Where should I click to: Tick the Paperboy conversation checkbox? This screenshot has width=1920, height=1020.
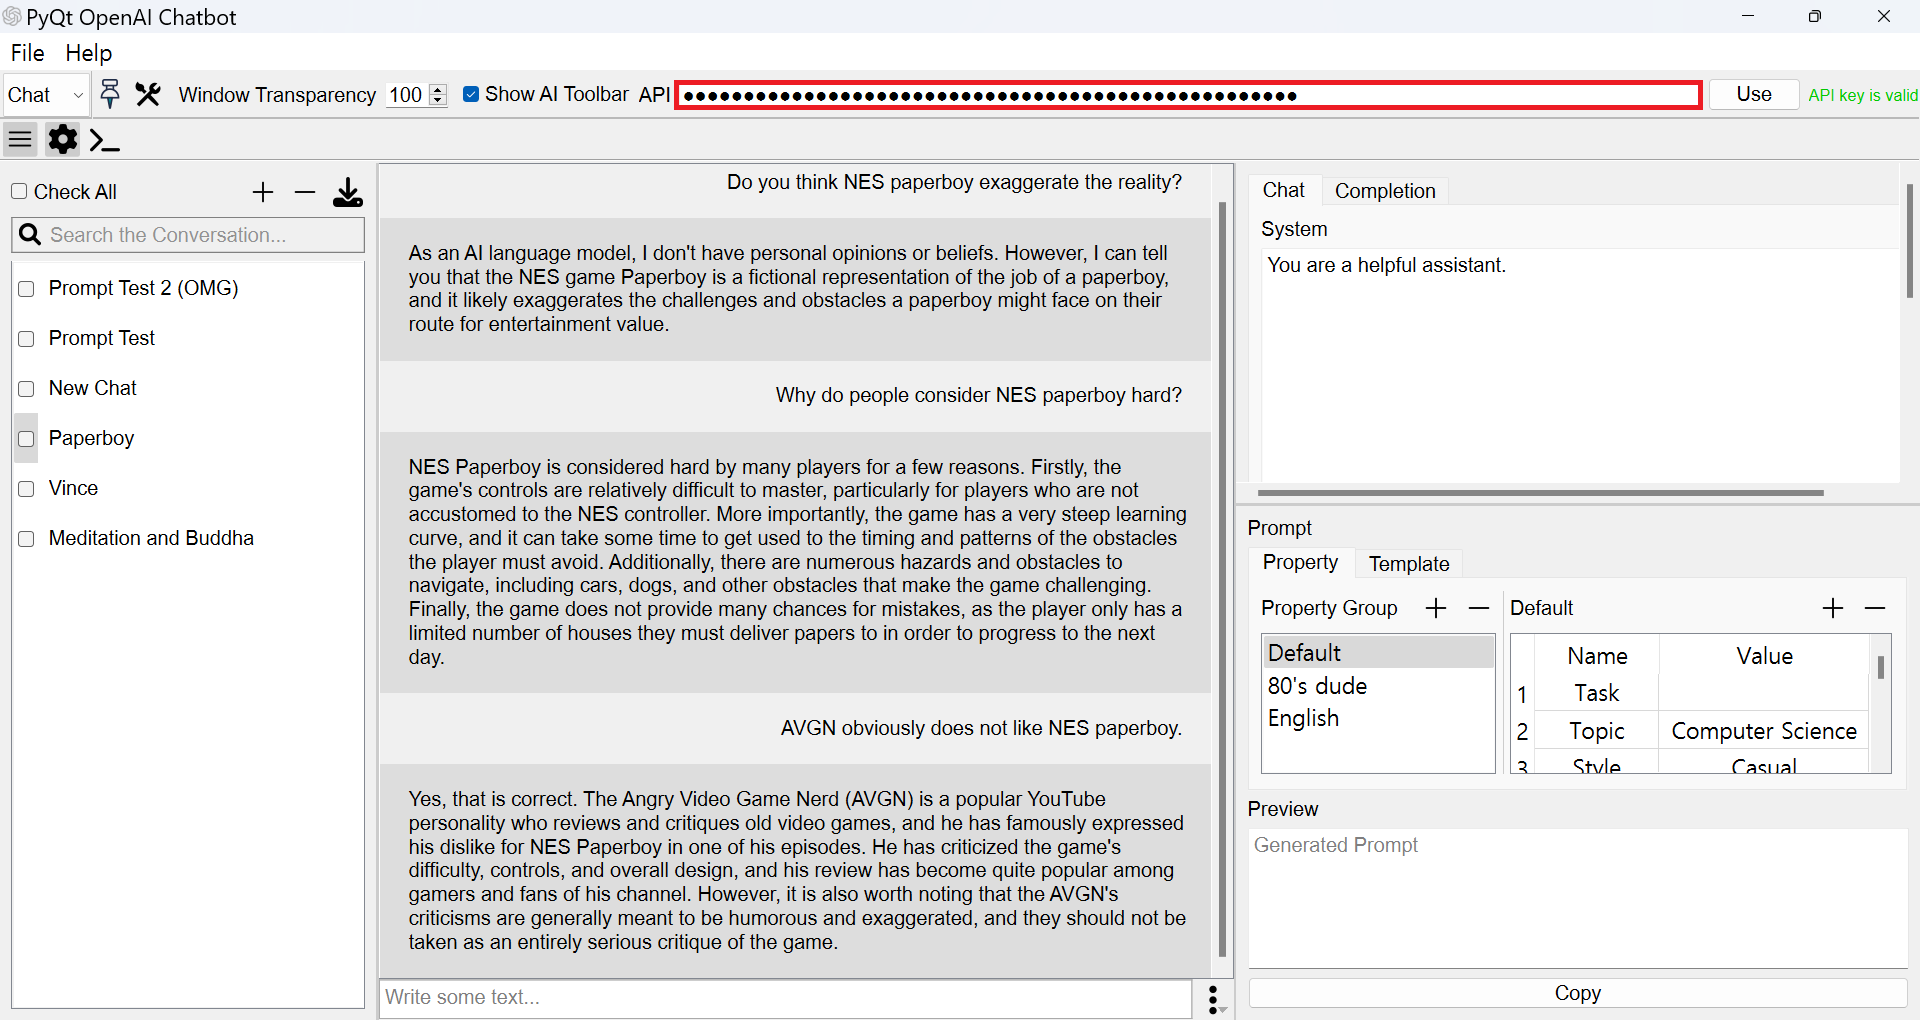[27, 439]
